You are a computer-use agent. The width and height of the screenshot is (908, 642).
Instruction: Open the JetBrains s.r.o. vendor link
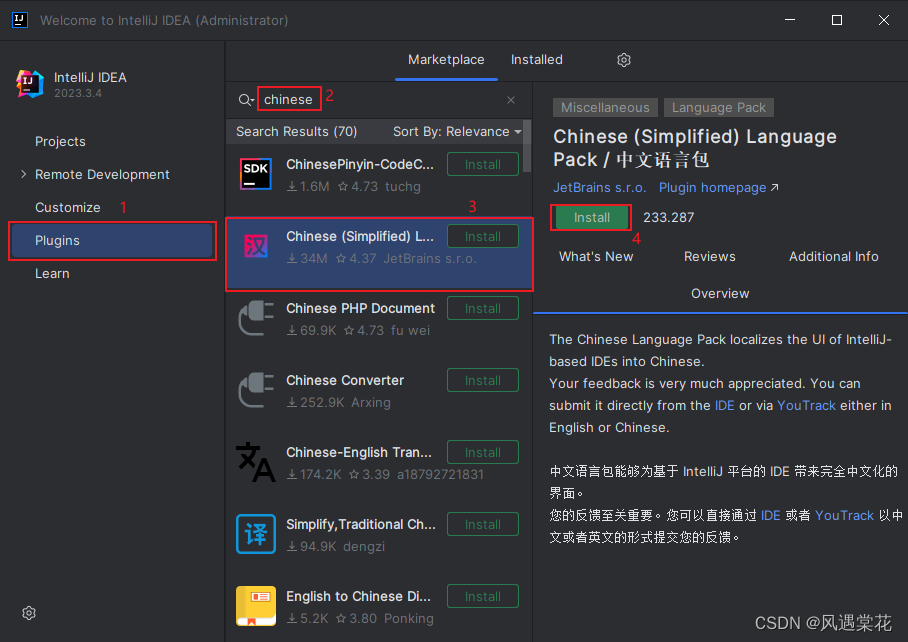pyautogui.click(x=599, y=188)
